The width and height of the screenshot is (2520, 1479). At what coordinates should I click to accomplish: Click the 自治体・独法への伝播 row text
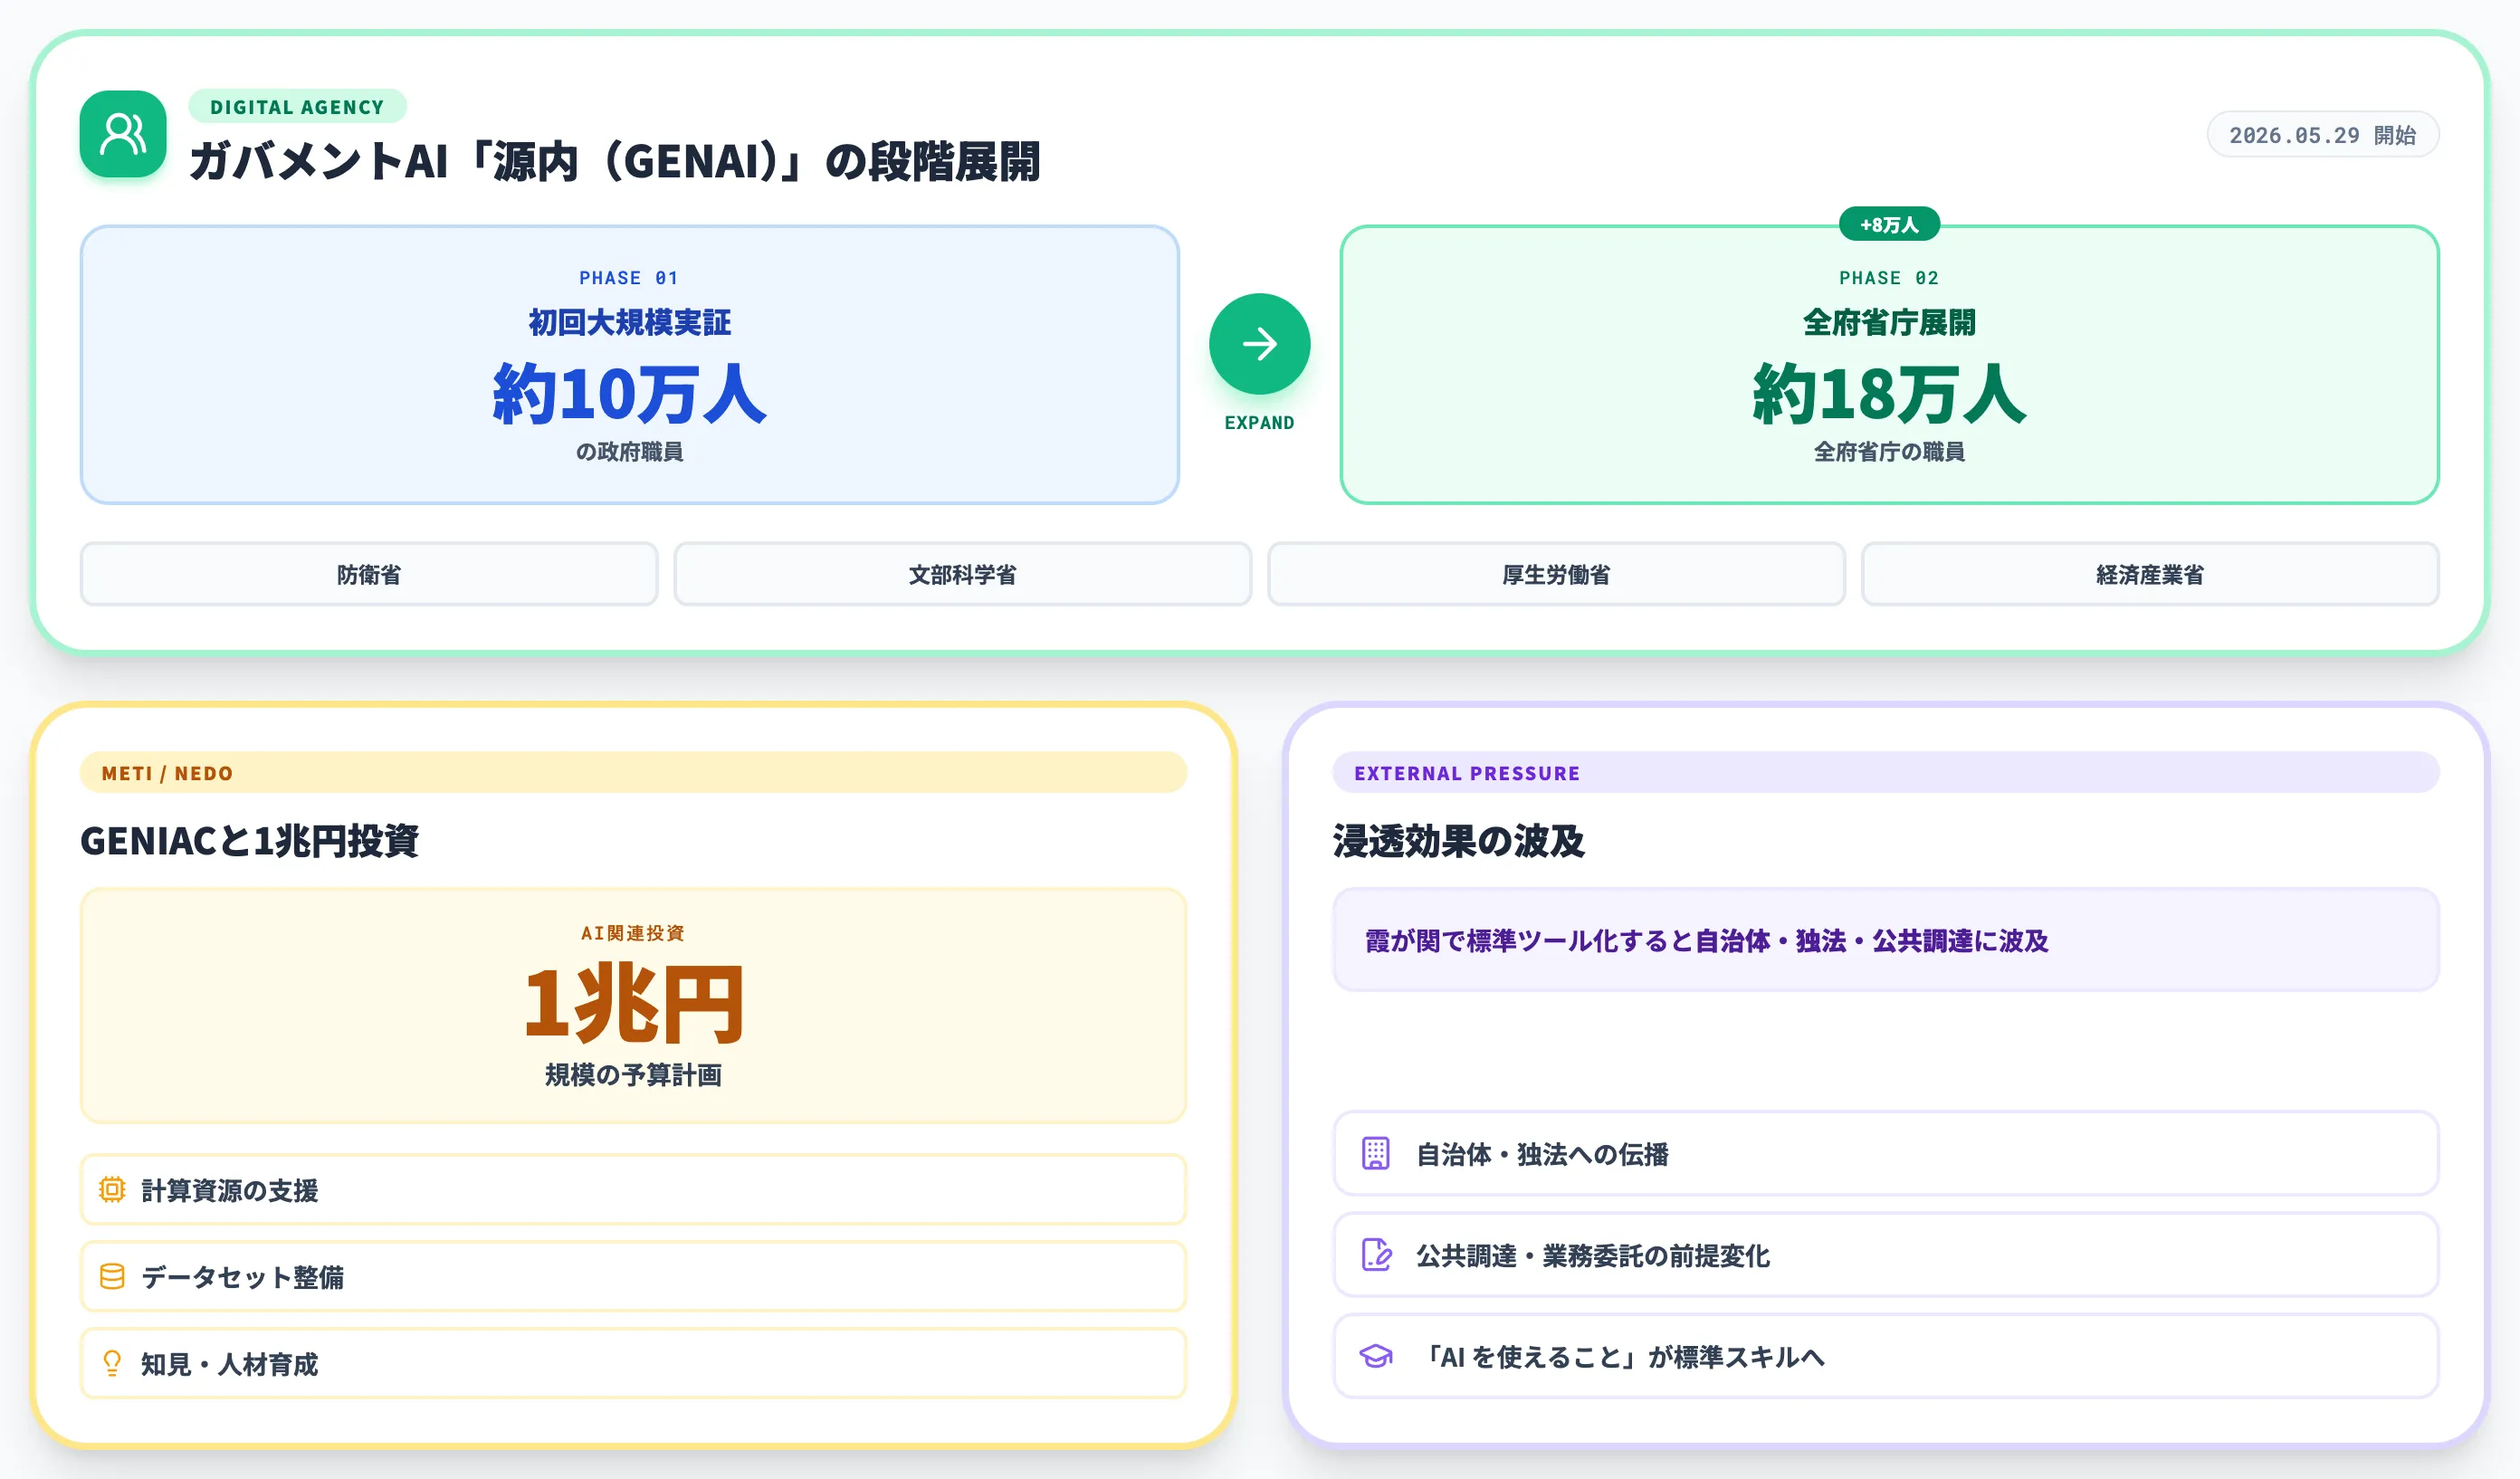coord(1542,1154)
